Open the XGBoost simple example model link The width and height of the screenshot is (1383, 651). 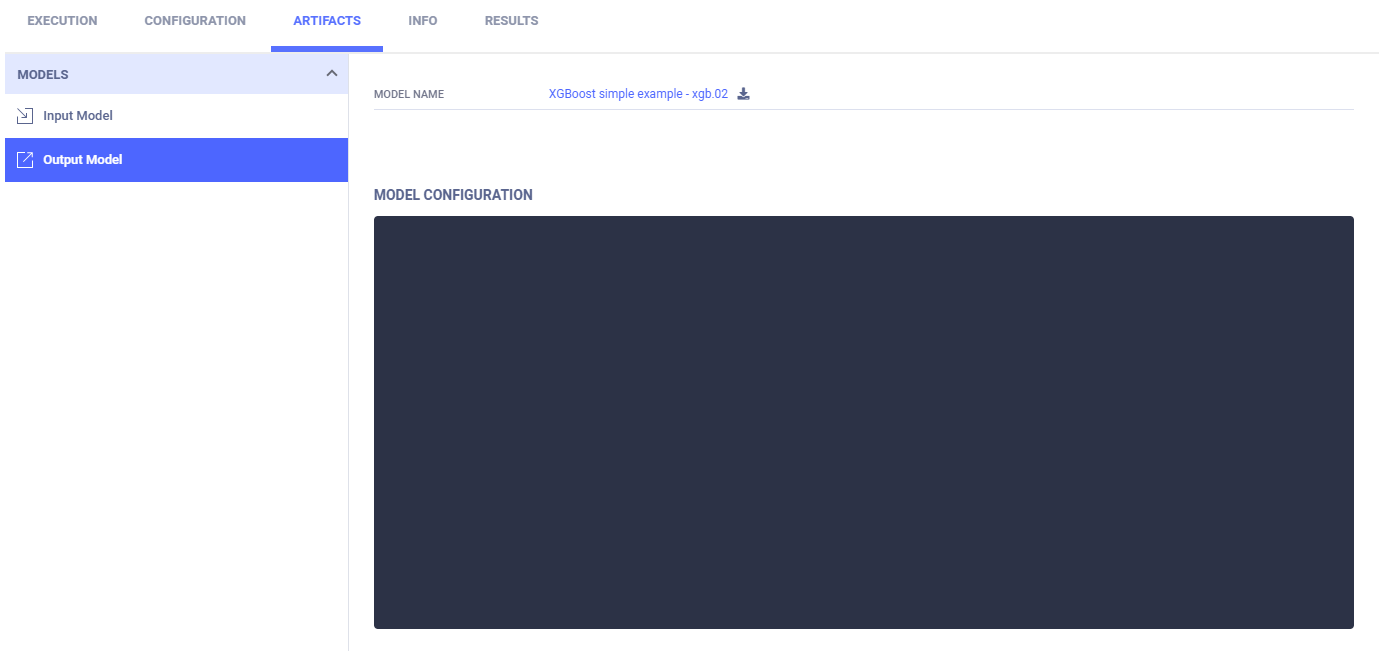pos(638,94)
